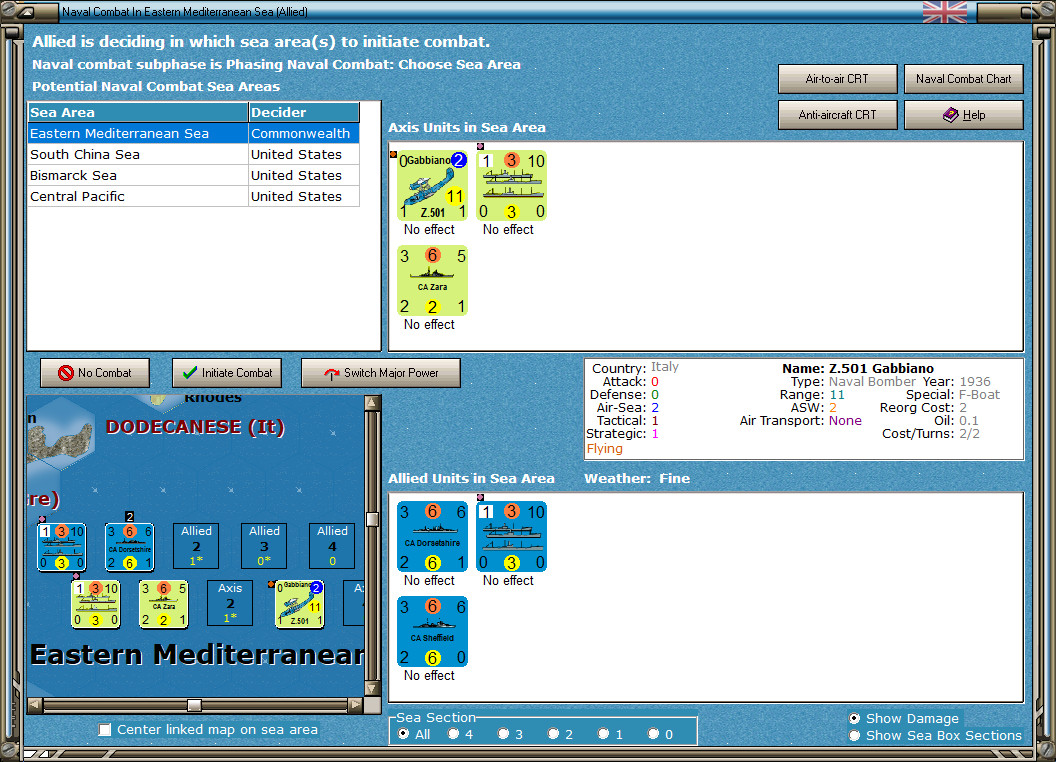Screen dimensions: 1056x762
Task: Select the Z.501 Gabbiano unit in Axis Units panel
Action: point(432,185)
